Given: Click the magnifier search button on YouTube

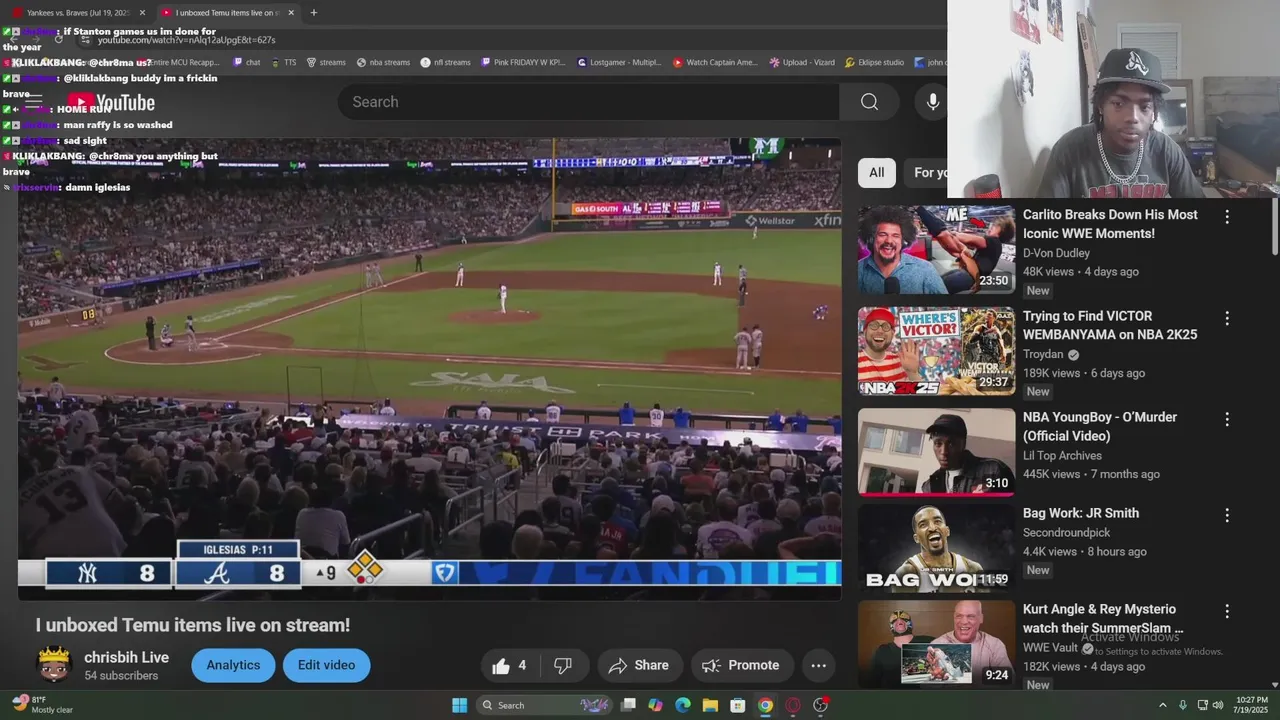Looking at the screenshot, I should coord(869,102).
